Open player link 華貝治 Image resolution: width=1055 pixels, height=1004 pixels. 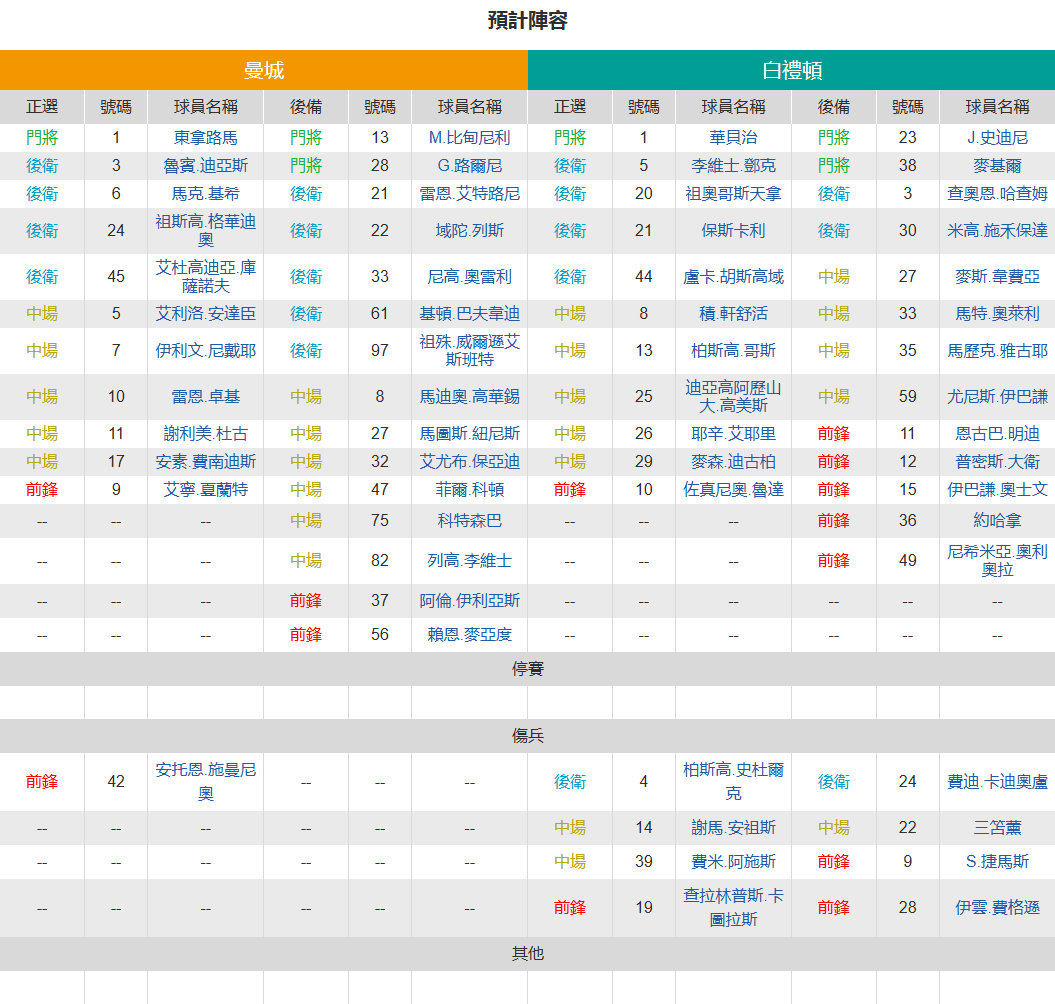(x=733, y=138)
